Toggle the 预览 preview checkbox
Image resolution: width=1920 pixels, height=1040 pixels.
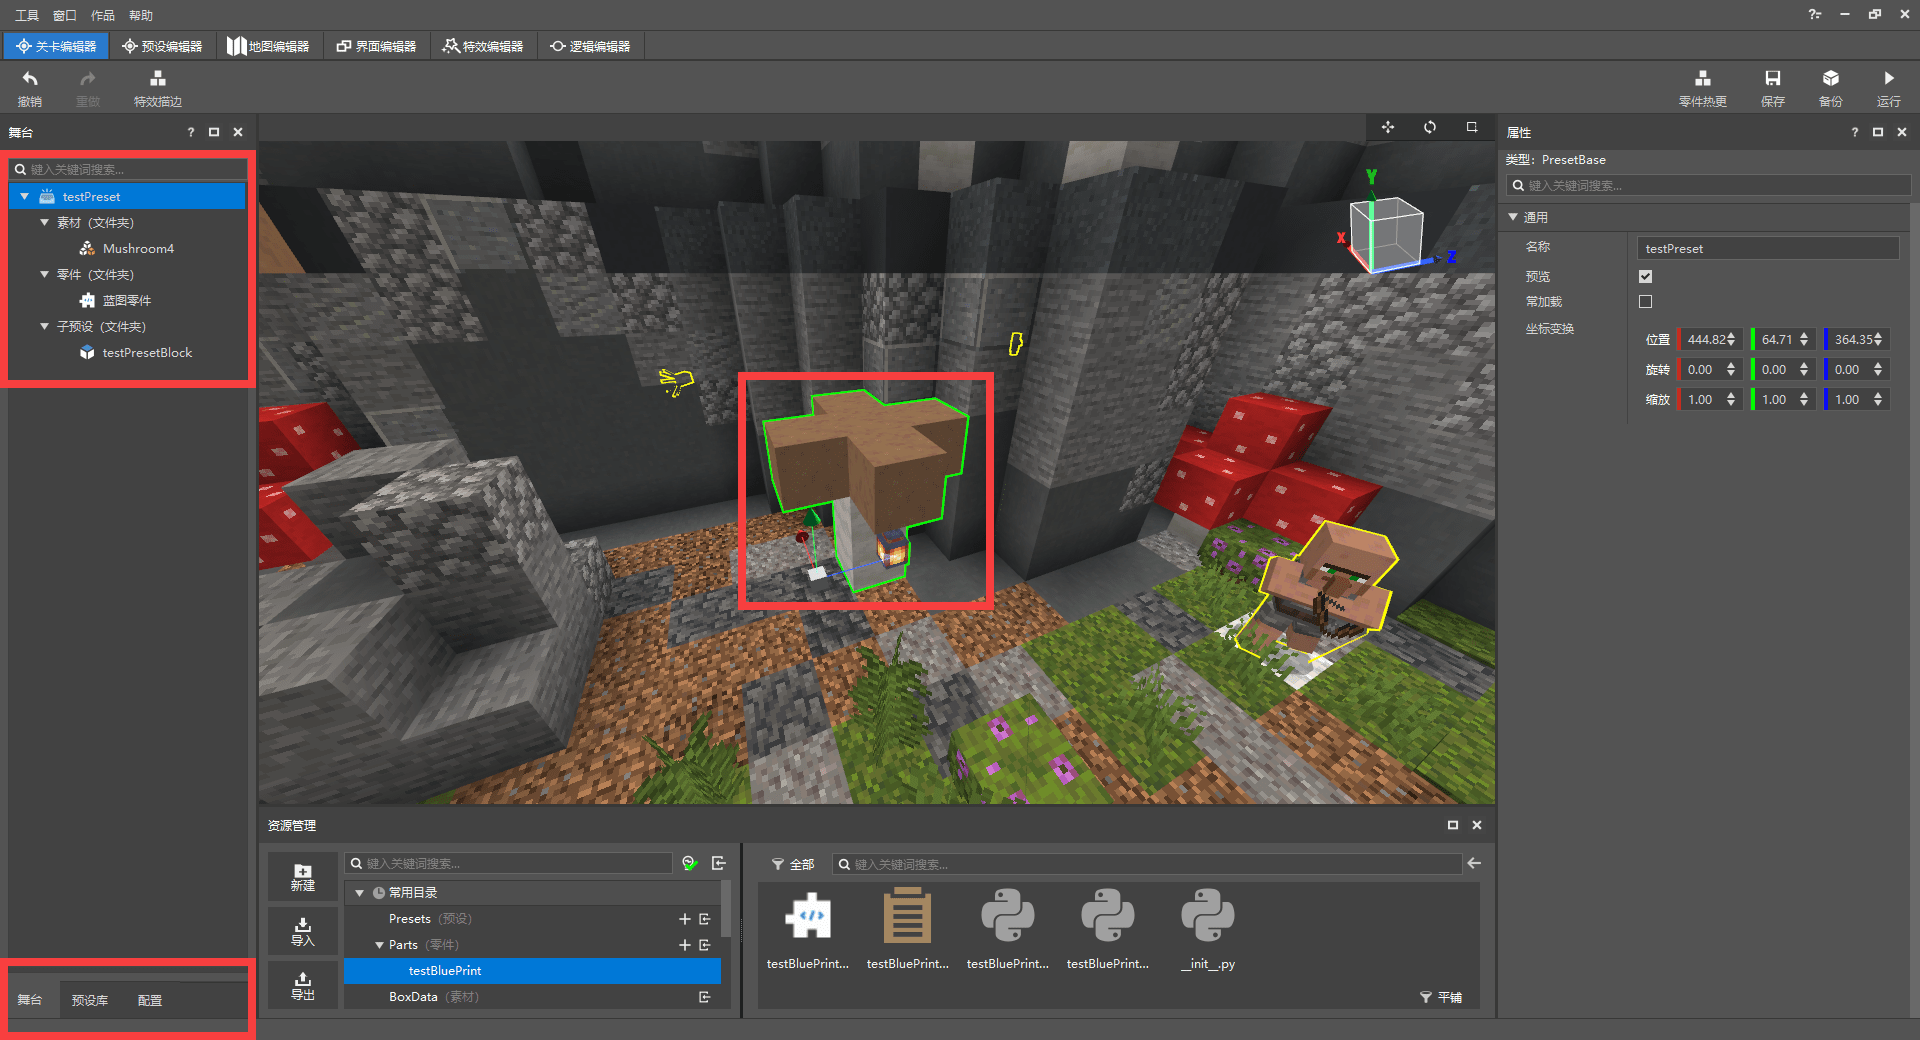point(1645,276)
